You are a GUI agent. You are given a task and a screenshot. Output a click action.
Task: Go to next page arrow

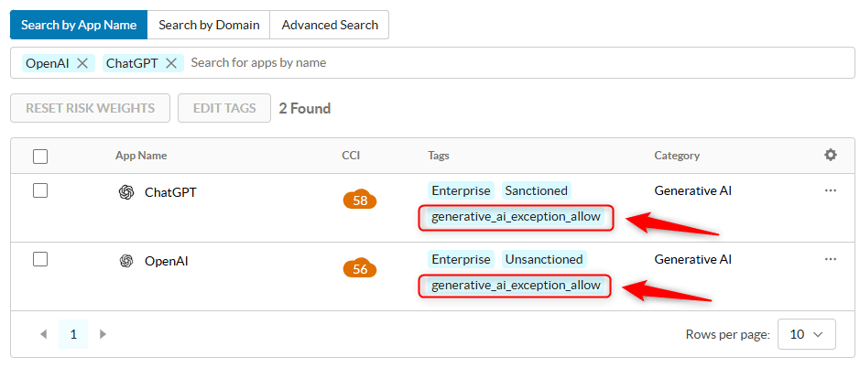103,334
